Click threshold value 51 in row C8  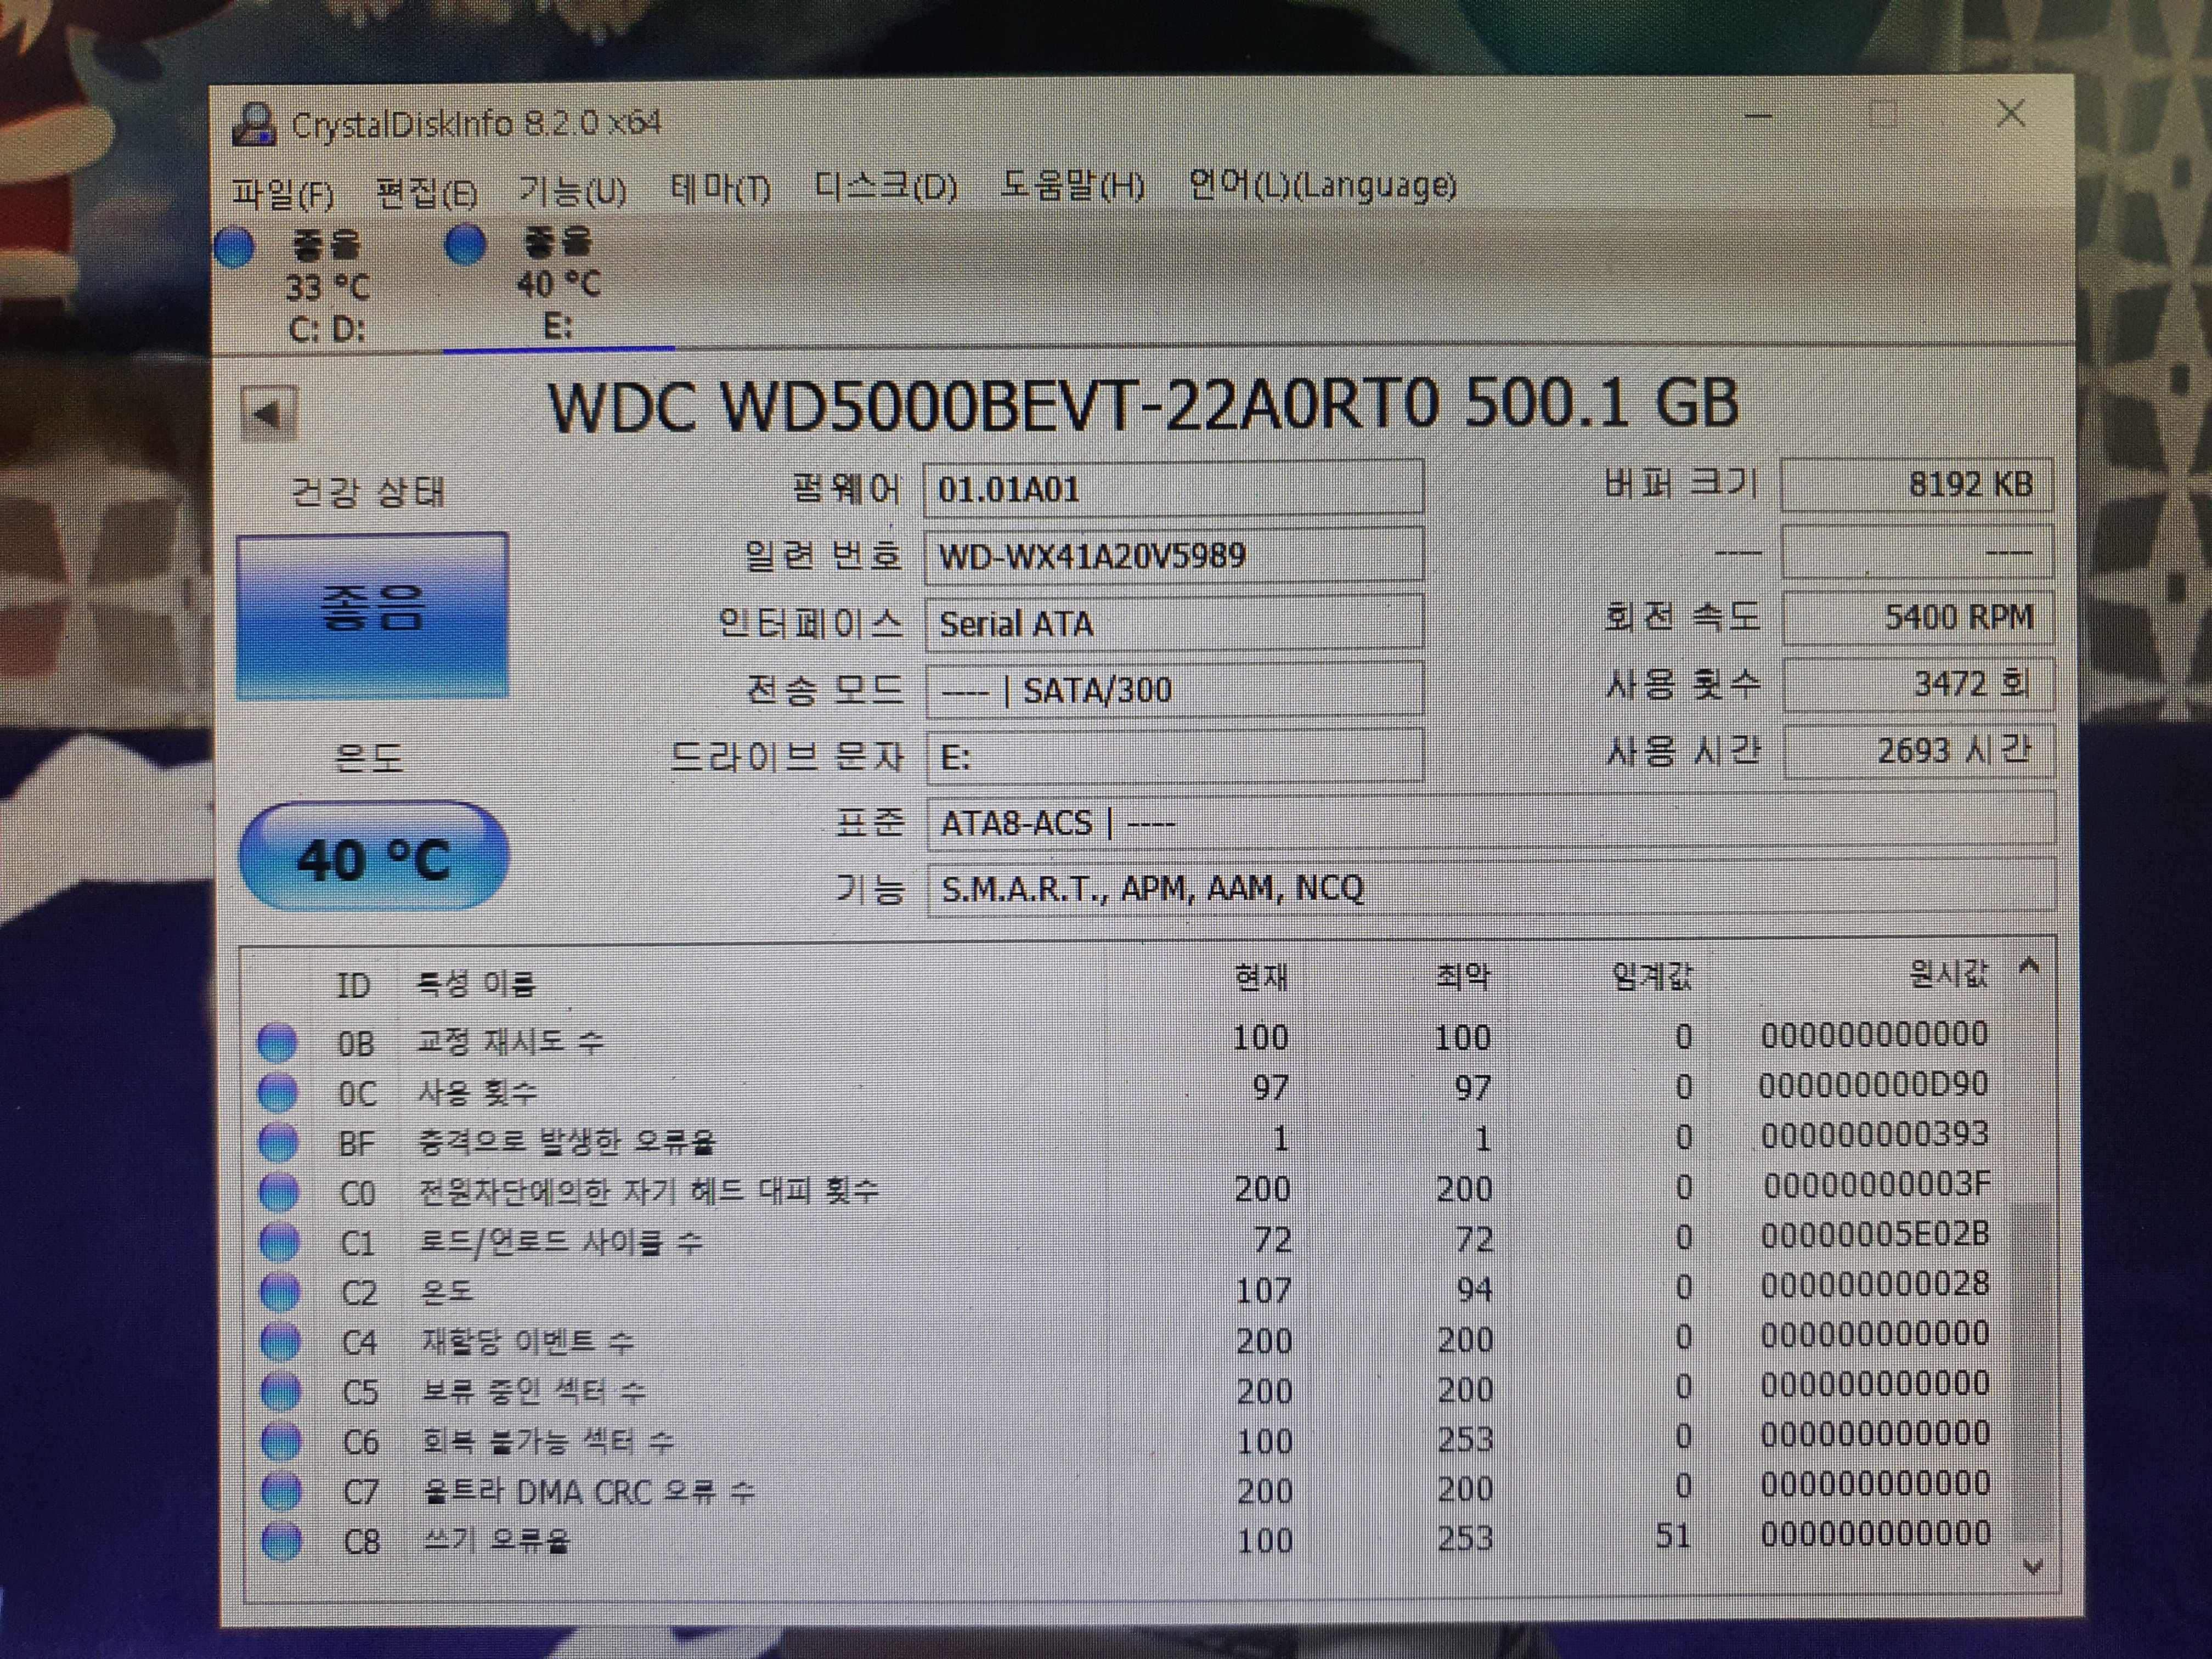pyautogui.click(x=1673, y=1535)
